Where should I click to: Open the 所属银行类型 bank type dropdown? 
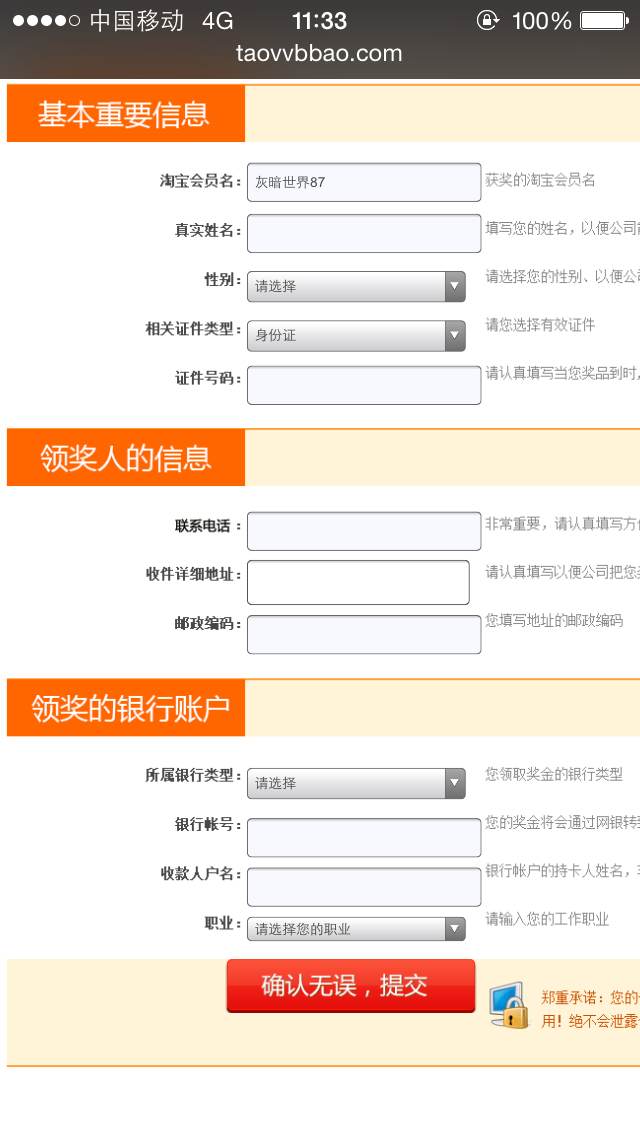click(x=356, y=783)
